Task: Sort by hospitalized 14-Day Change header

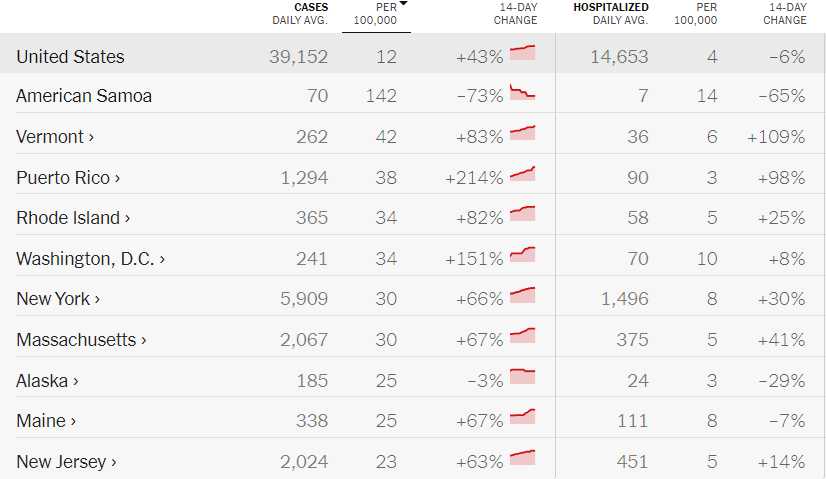Action: click(x=784, y=14)
